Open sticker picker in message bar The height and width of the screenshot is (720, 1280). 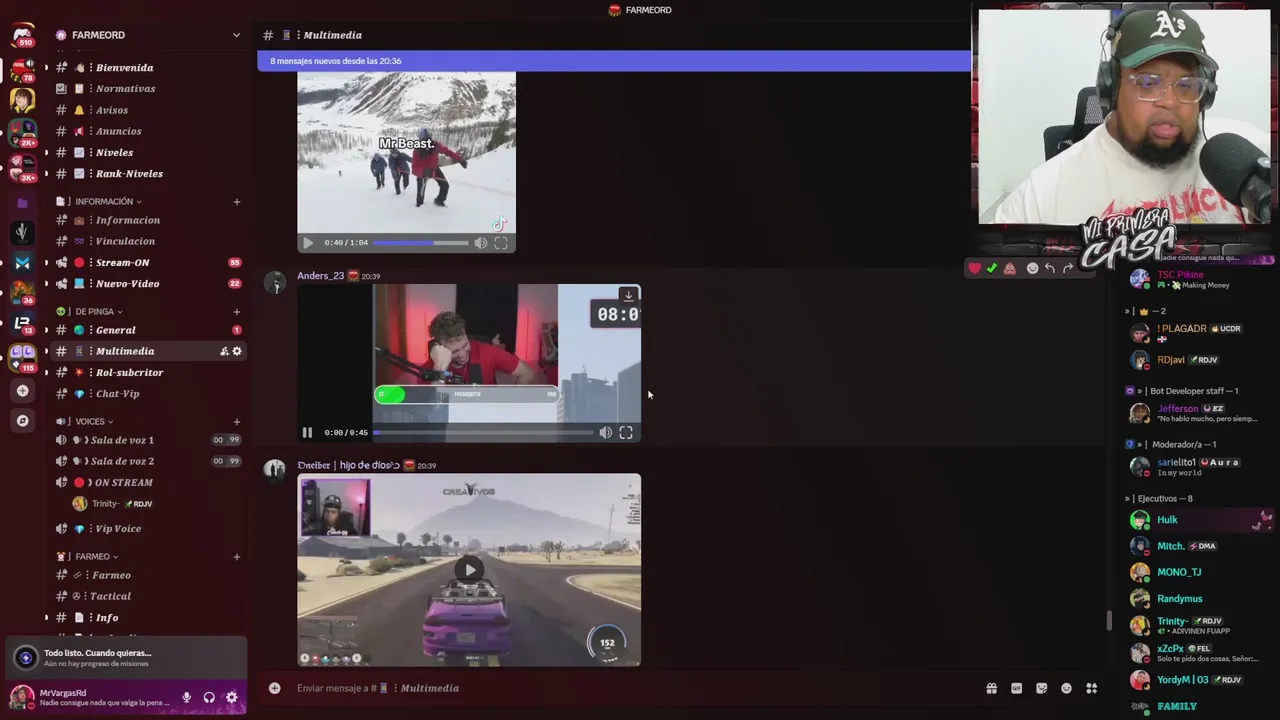(x=1041, y=688)
